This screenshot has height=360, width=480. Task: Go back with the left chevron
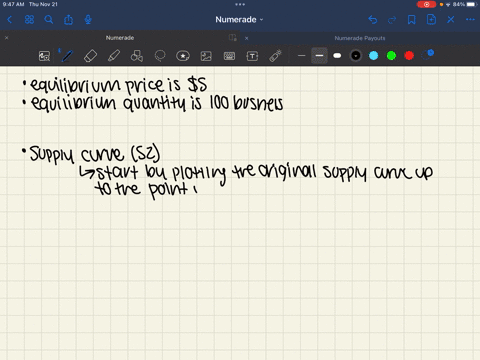9,20
